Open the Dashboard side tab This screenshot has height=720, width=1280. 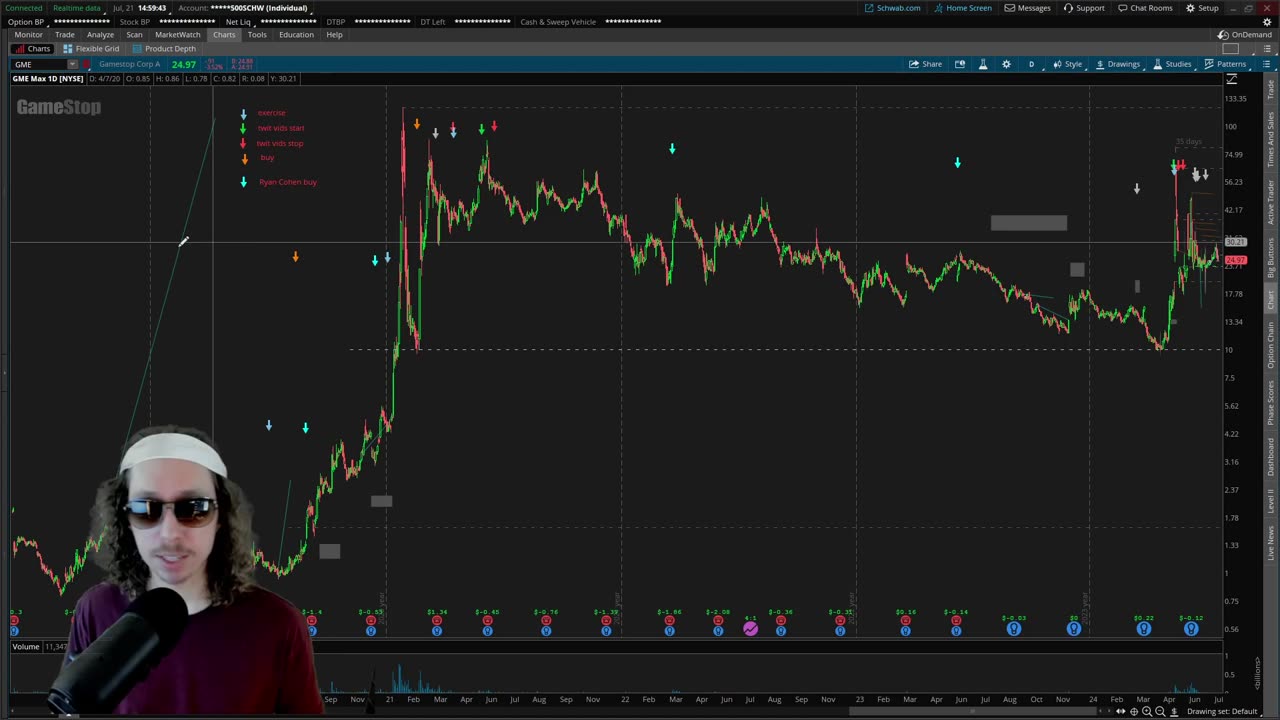coord(1271,455)
